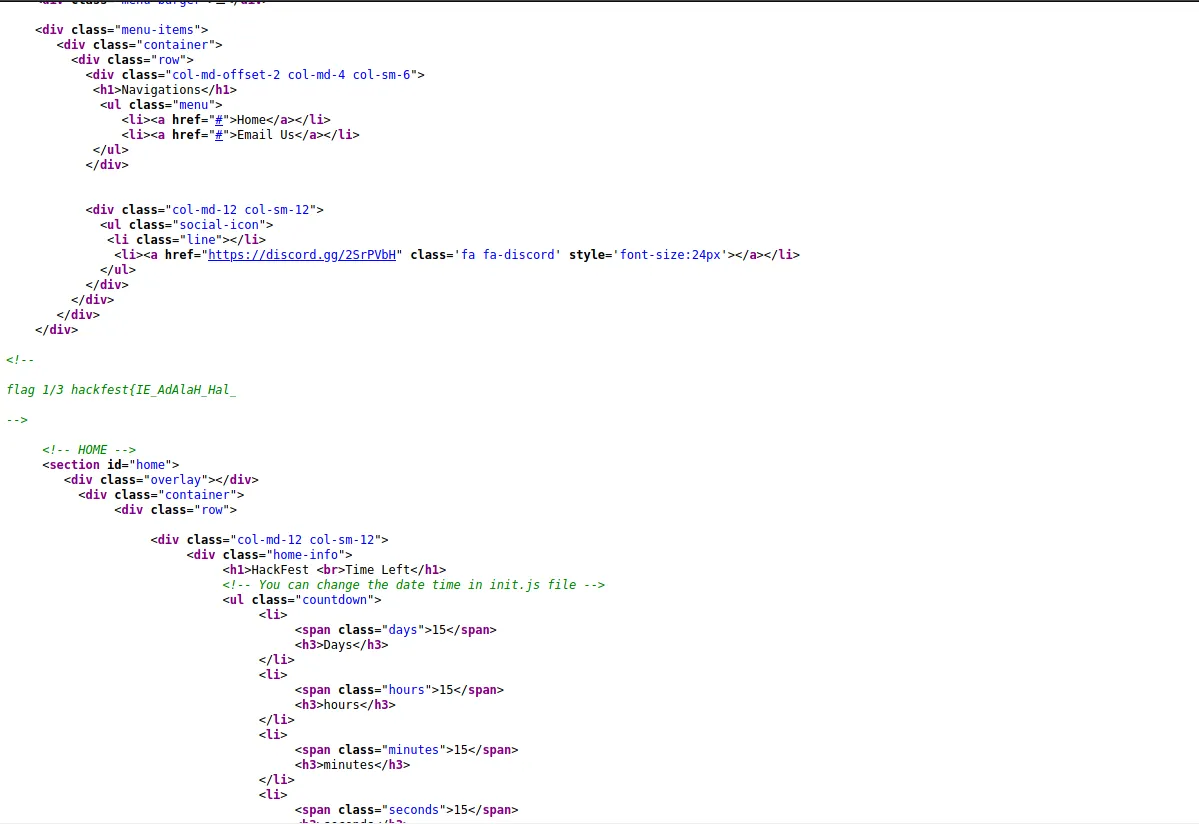Image resolution: width=1199 pixels, height=824 pixels.
Task: Select the menu-items class name
Action: pyautogui.click(x=156, y=30)
